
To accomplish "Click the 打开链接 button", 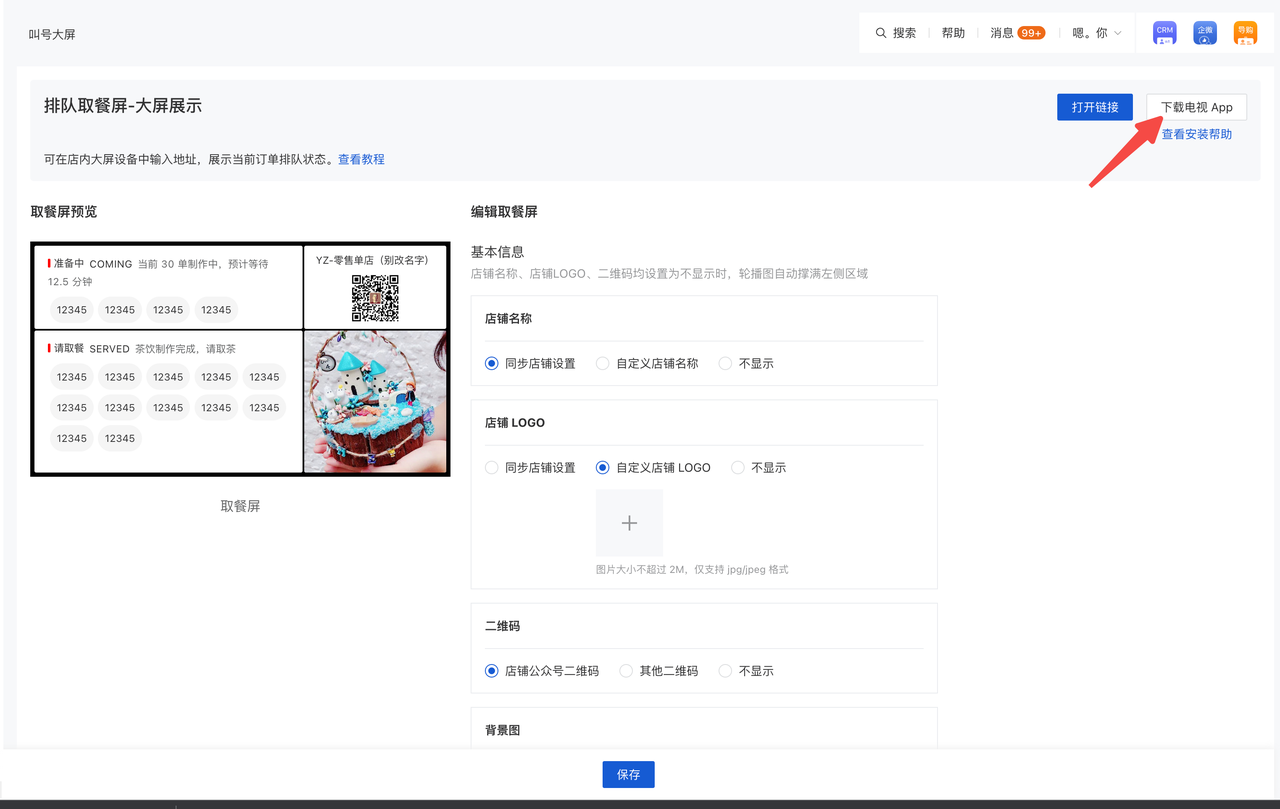I will pyautogui.click(x=1094, y=107).
